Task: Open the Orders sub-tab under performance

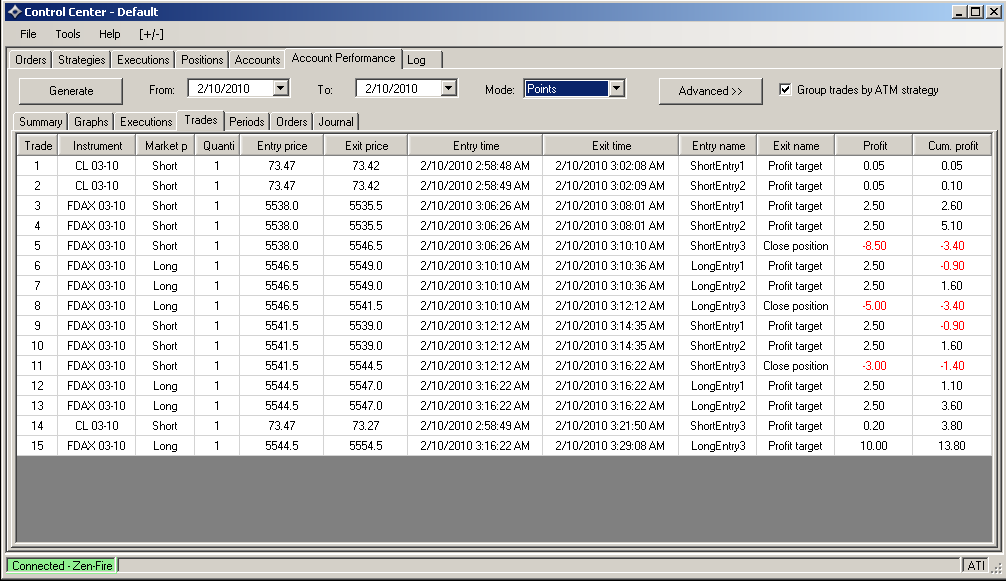Action: coord(291,122)
